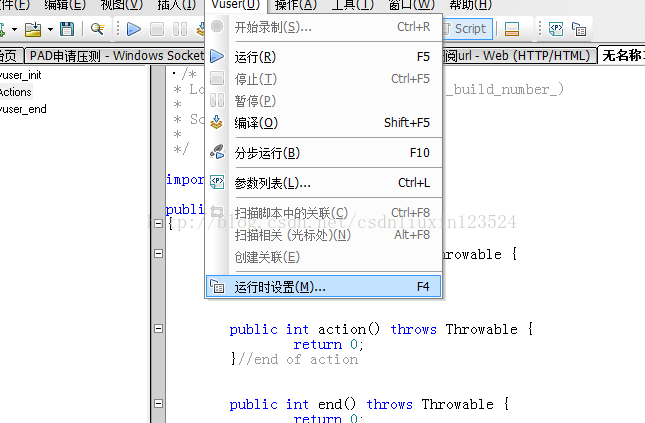Click the Vuser(U) menu bar item
645x423 pixels.
click(236, 5)
